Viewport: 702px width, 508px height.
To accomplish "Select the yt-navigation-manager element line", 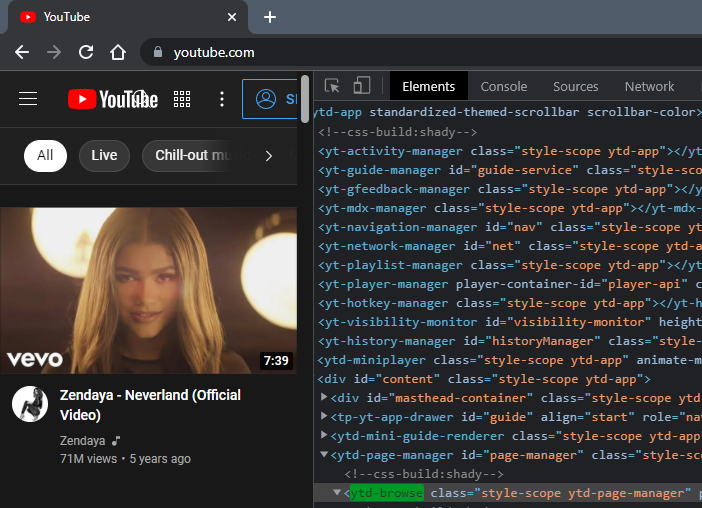I will point(508,227).
